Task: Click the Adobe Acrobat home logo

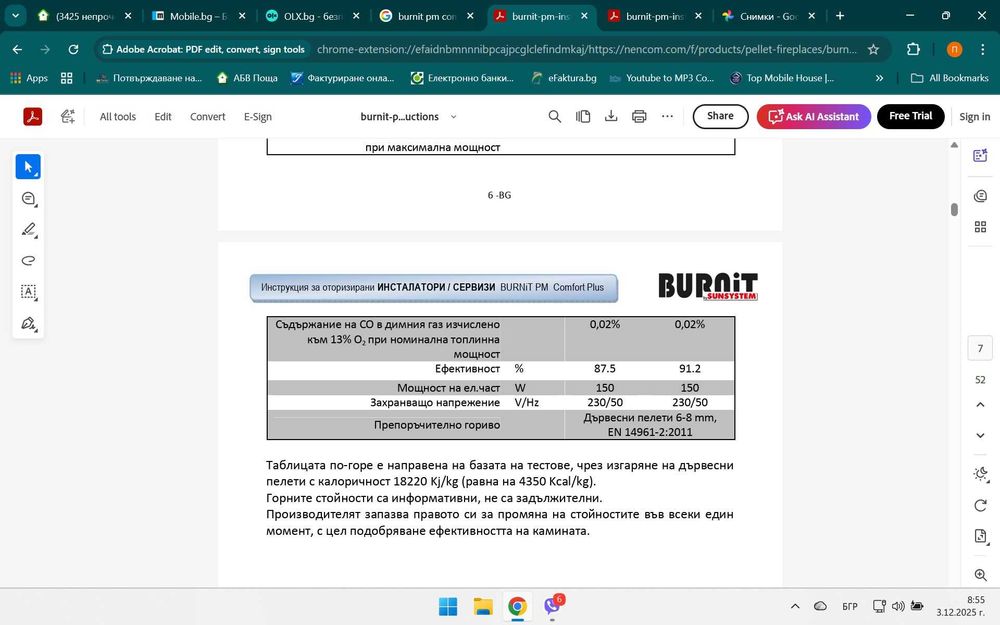Action: [33, 117]
